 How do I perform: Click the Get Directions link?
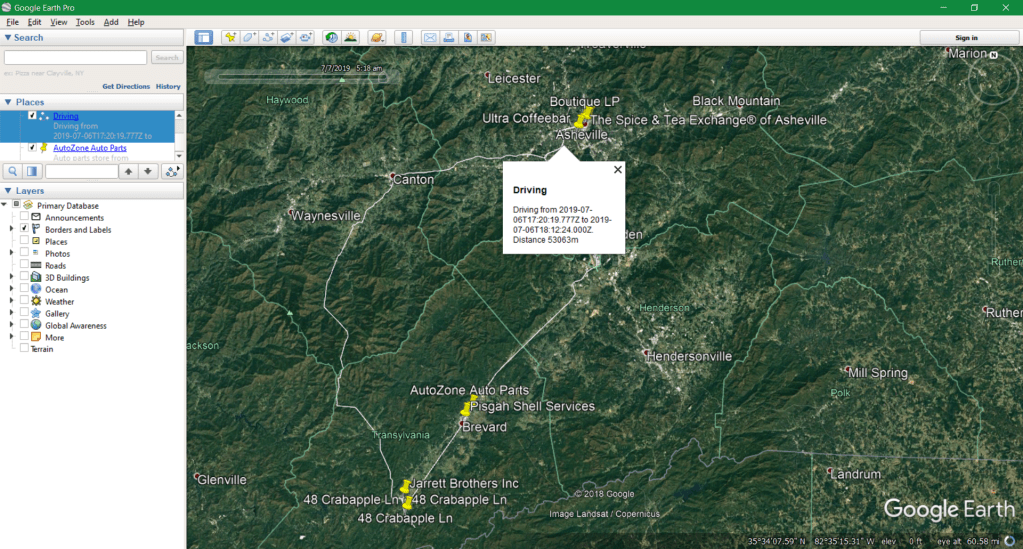pyautogui.click(x=125, y=87)
